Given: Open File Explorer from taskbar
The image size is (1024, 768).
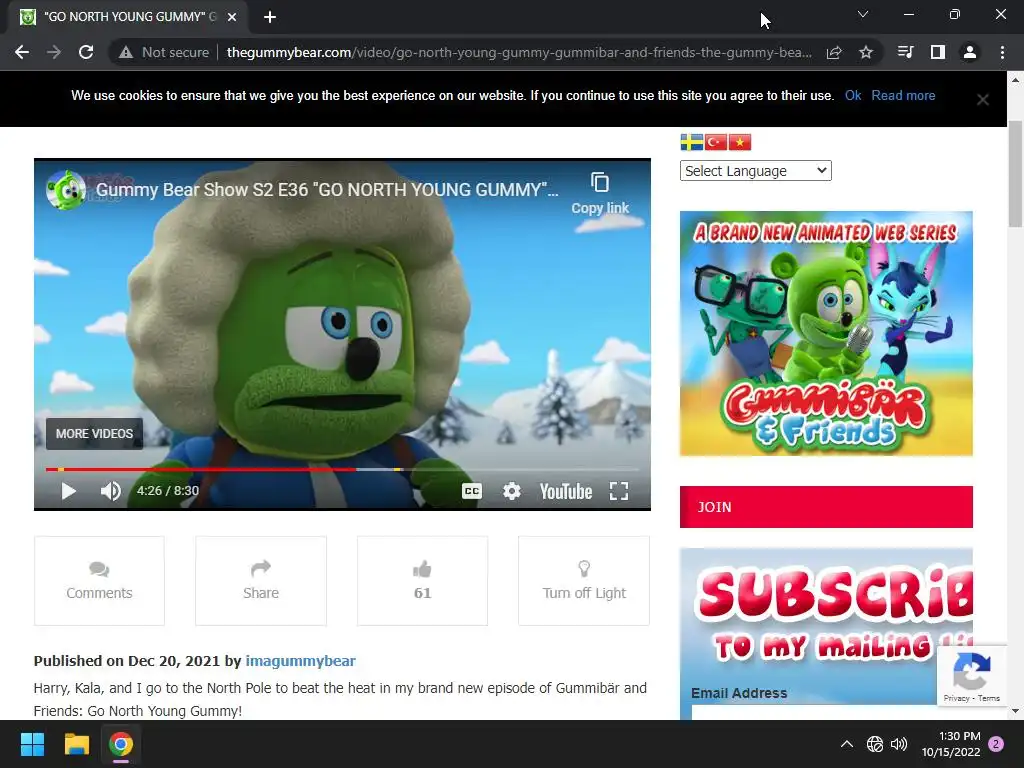Looking at the screenshot, I should click(76, 744).
